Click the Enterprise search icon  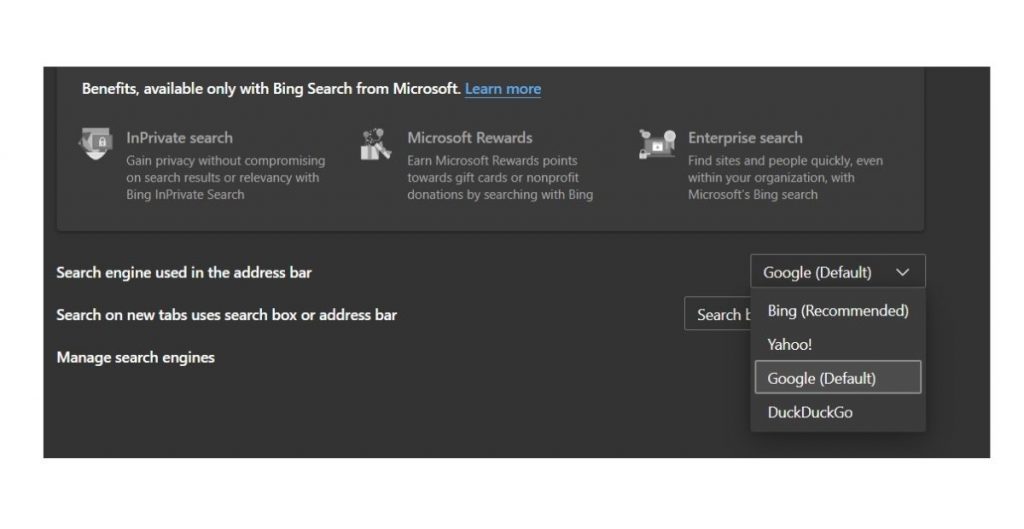tap(657, 144)
